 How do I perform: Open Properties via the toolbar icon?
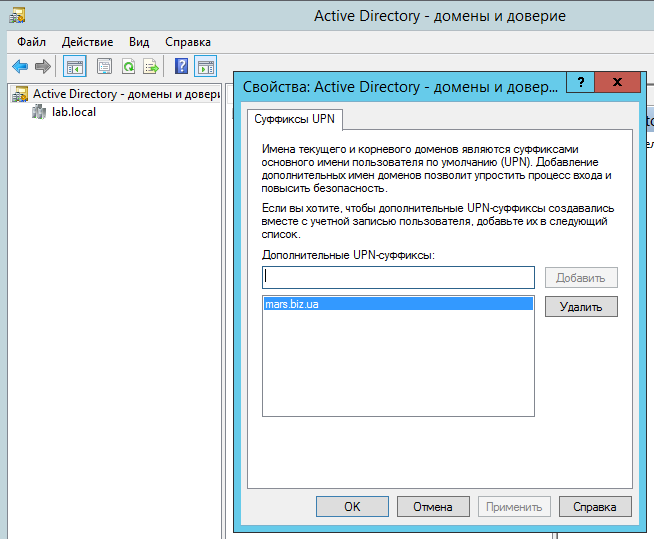tap(104, 67)
